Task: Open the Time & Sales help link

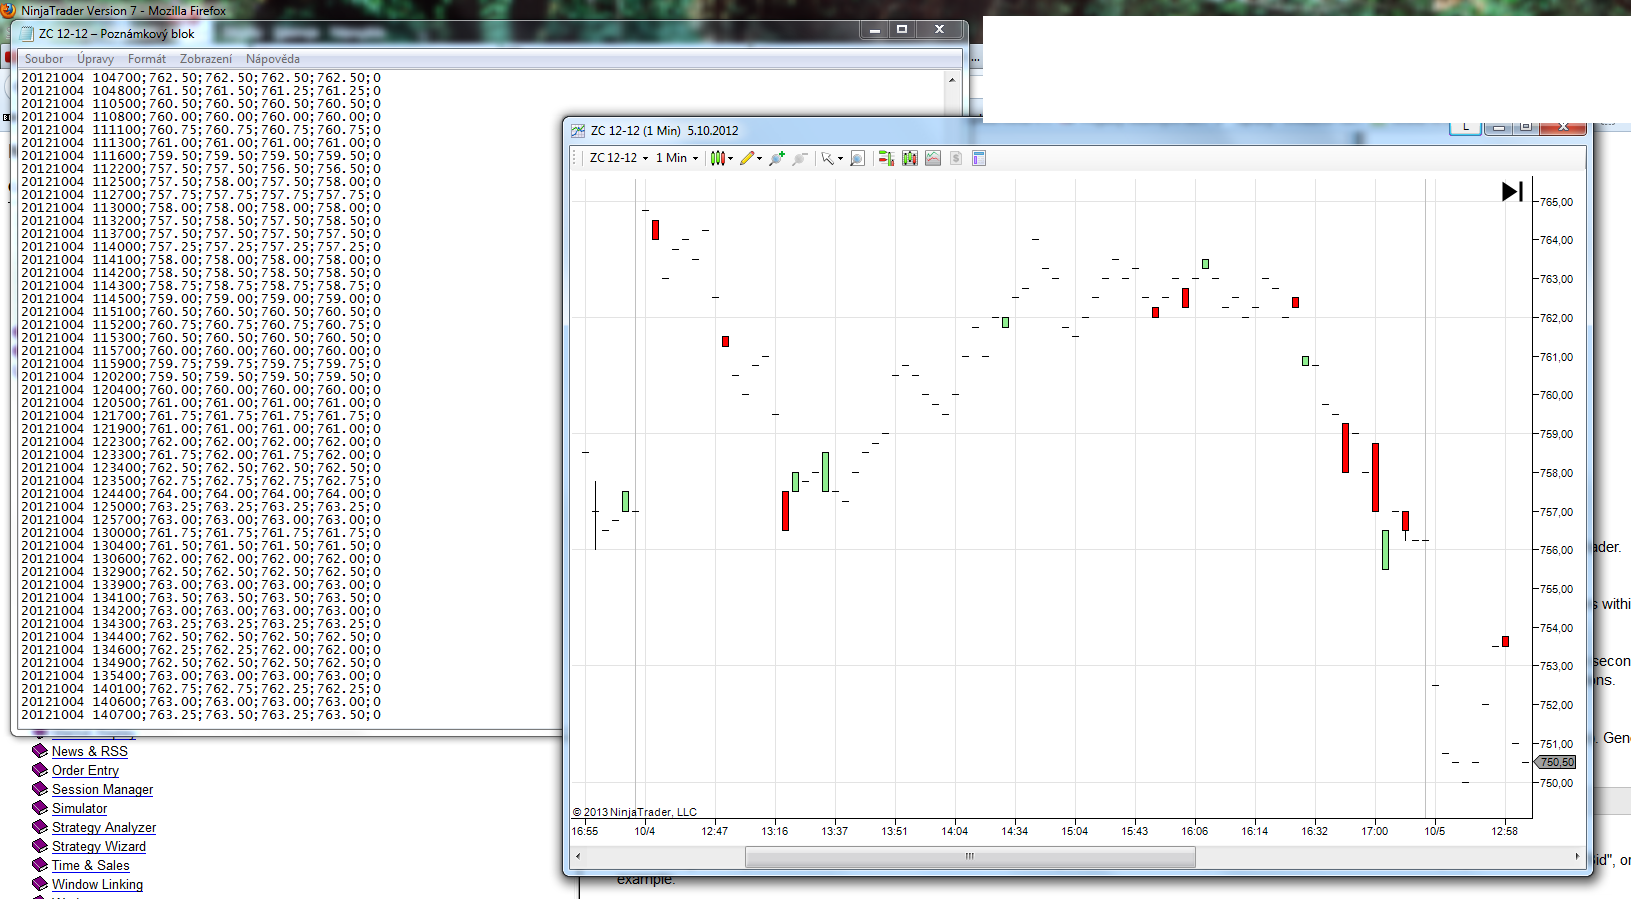Action: coord(91,865)
